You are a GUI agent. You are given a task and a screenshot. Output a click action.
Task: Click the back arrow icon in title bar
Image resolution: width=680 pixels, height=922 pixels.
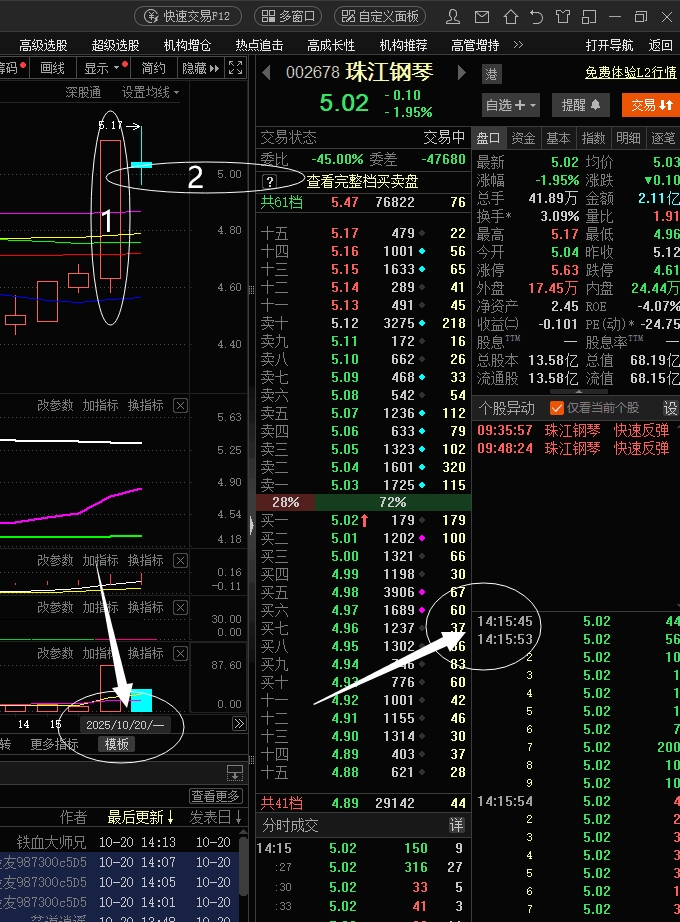click(536, 16)
